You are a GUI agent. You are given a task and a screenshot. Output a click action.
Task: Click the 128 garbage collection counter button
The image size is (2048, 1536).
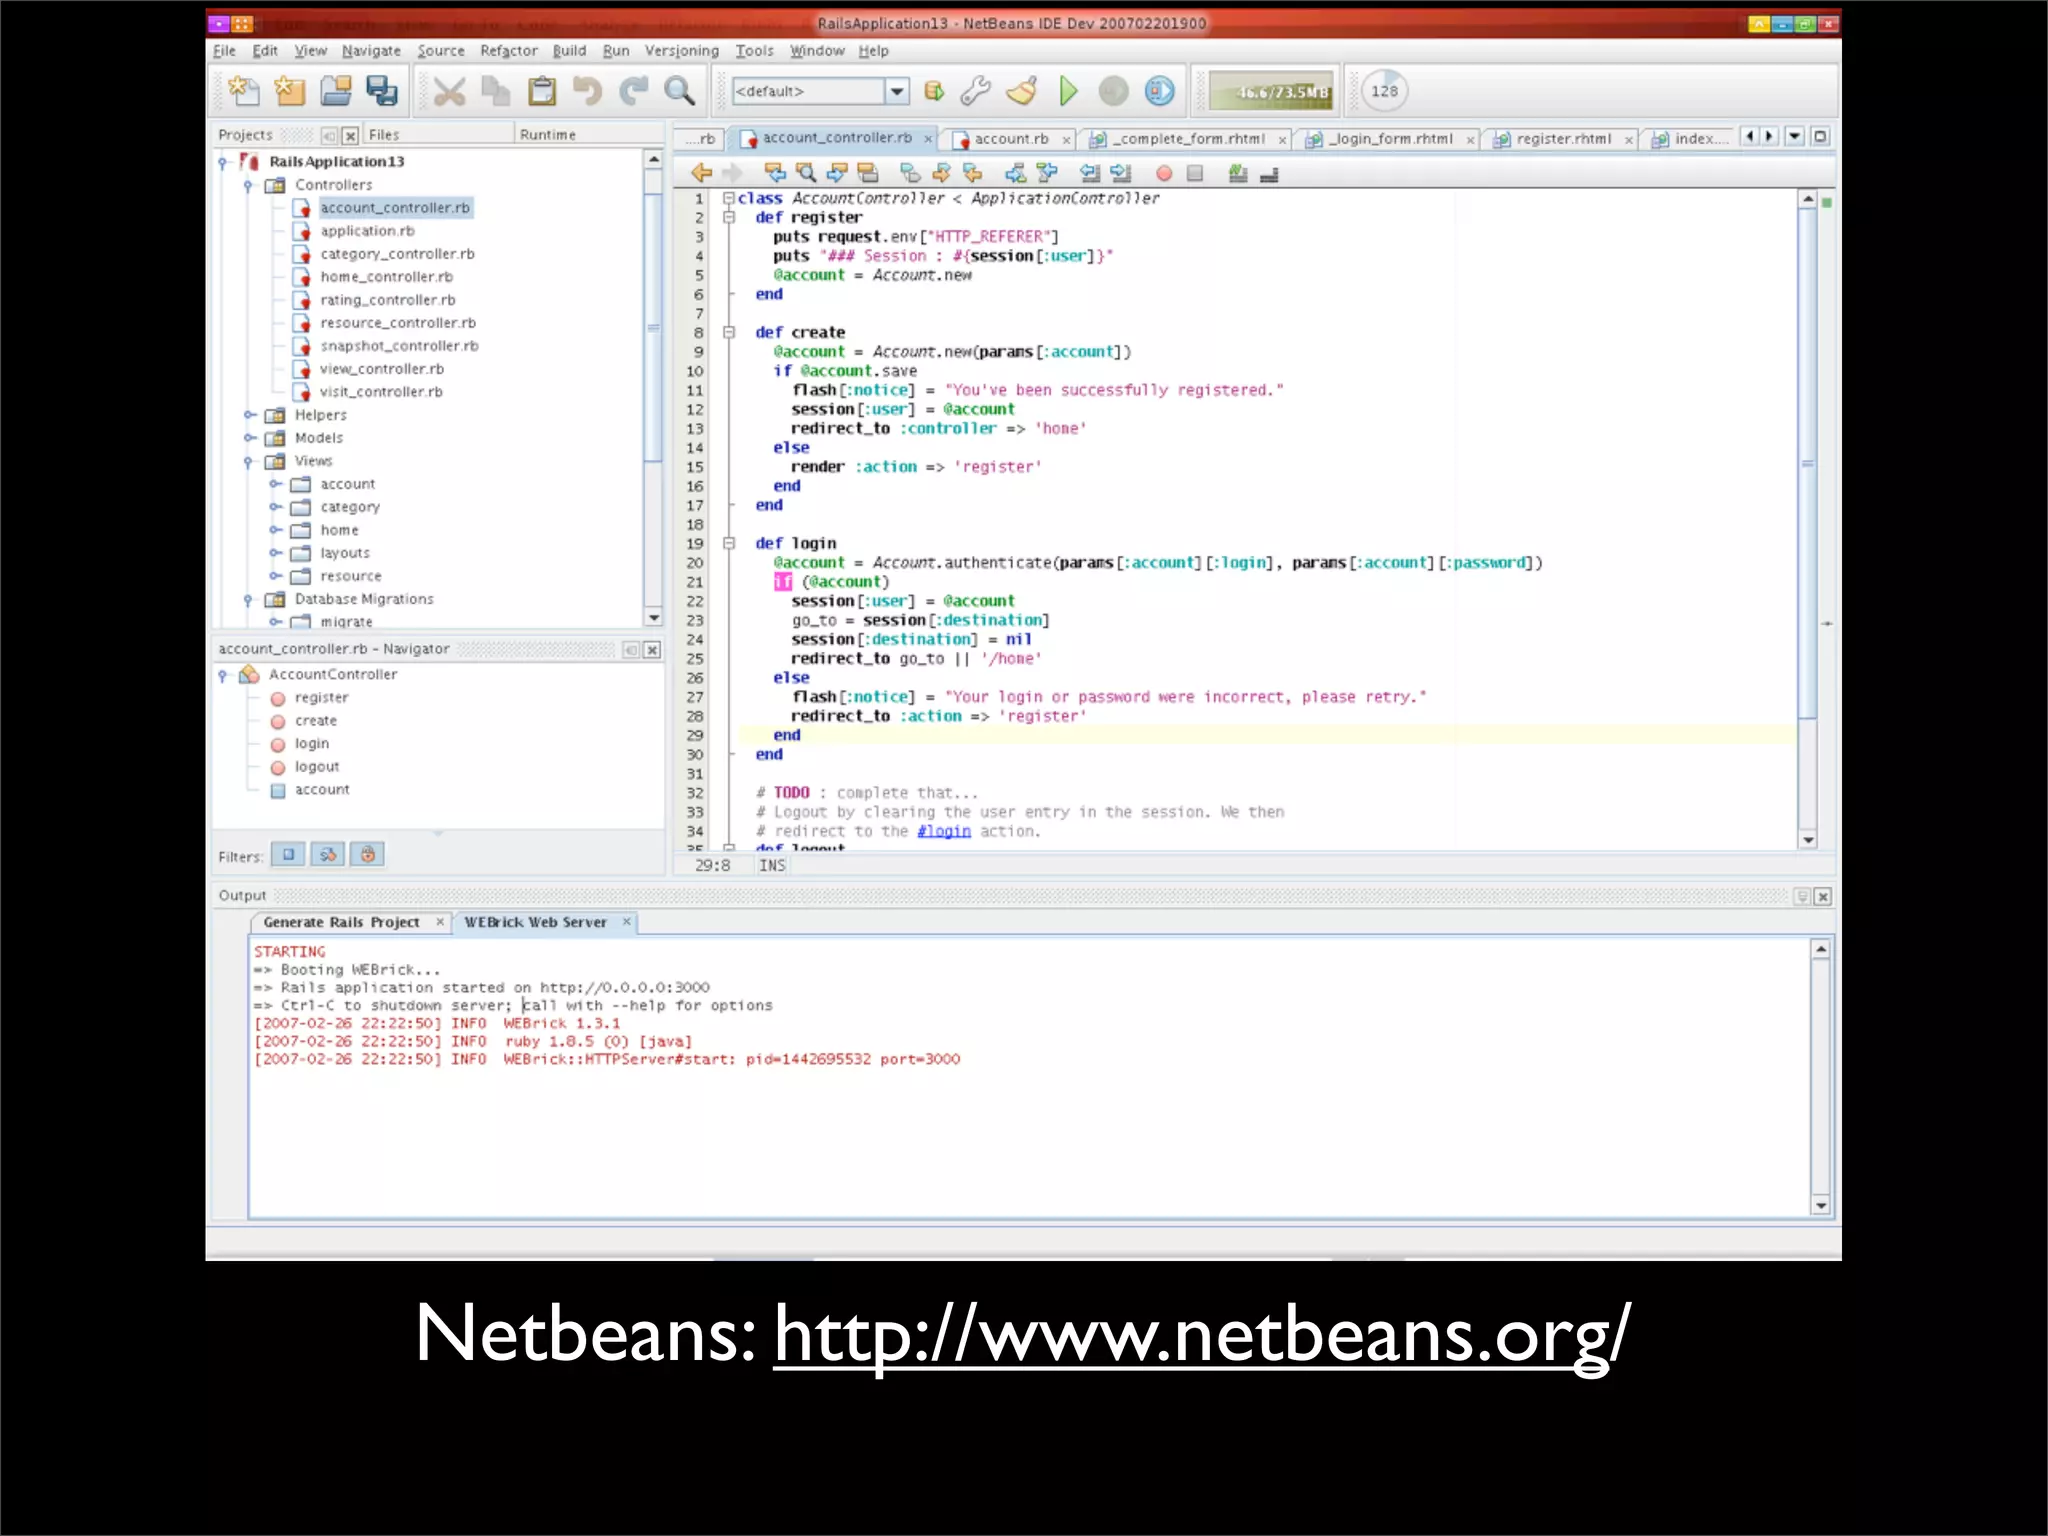tap(1385, 91)
